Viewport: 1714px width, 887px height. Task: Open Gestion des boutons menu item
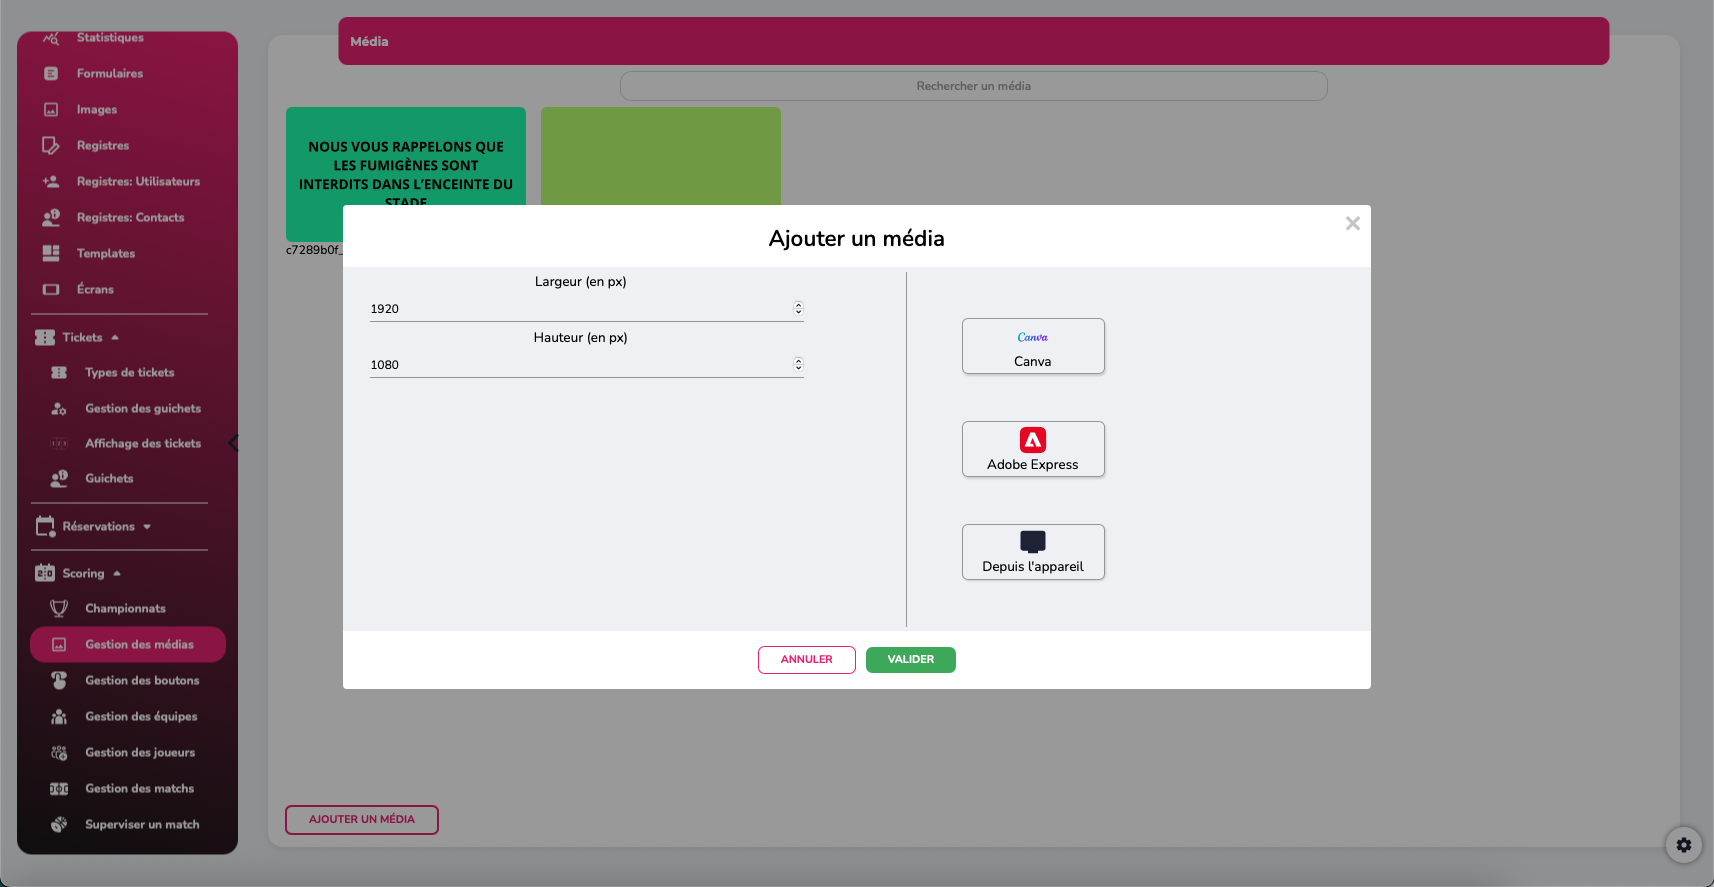[141, 680]
